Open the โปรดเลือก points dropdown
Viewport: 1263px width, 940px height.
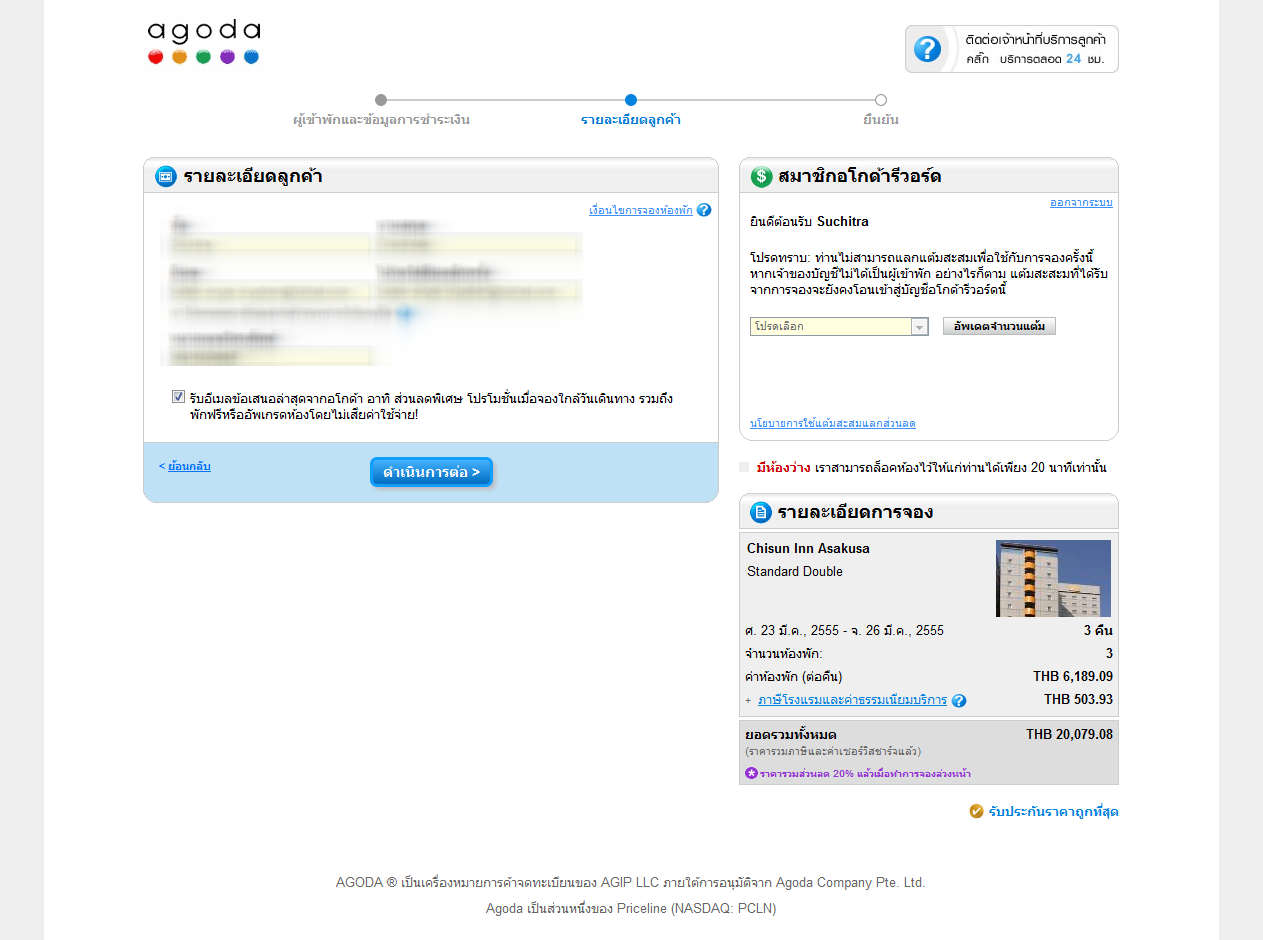point(840,326)
